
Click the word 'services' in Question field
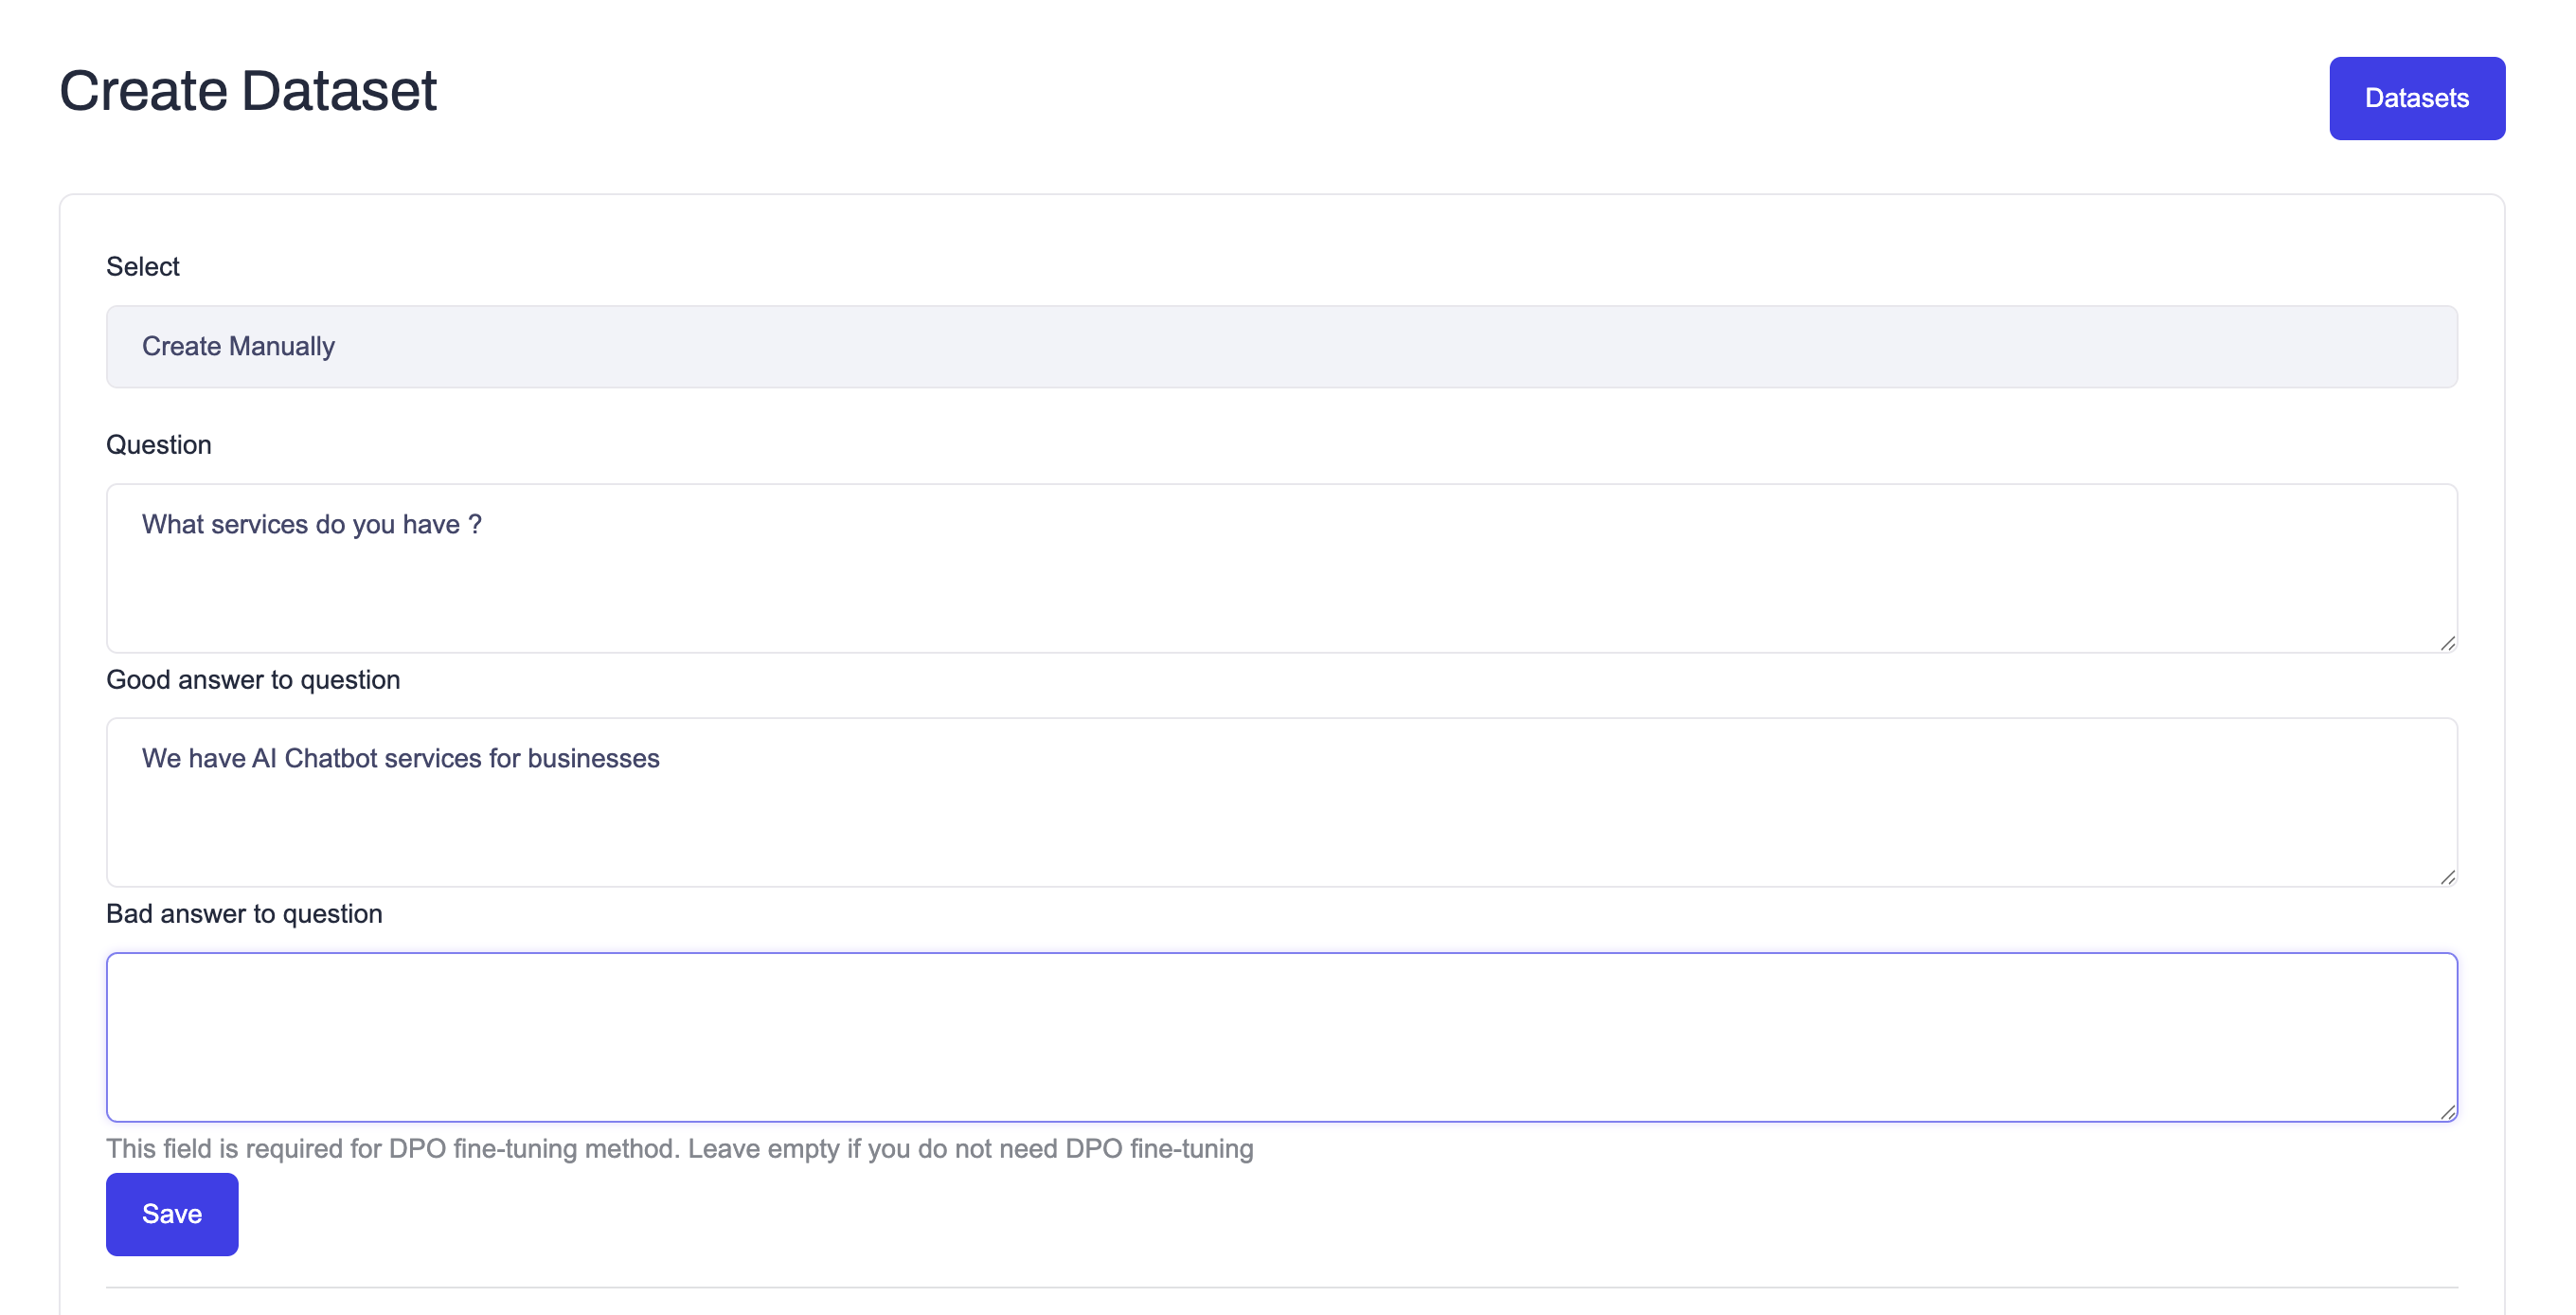click(259, 524)
